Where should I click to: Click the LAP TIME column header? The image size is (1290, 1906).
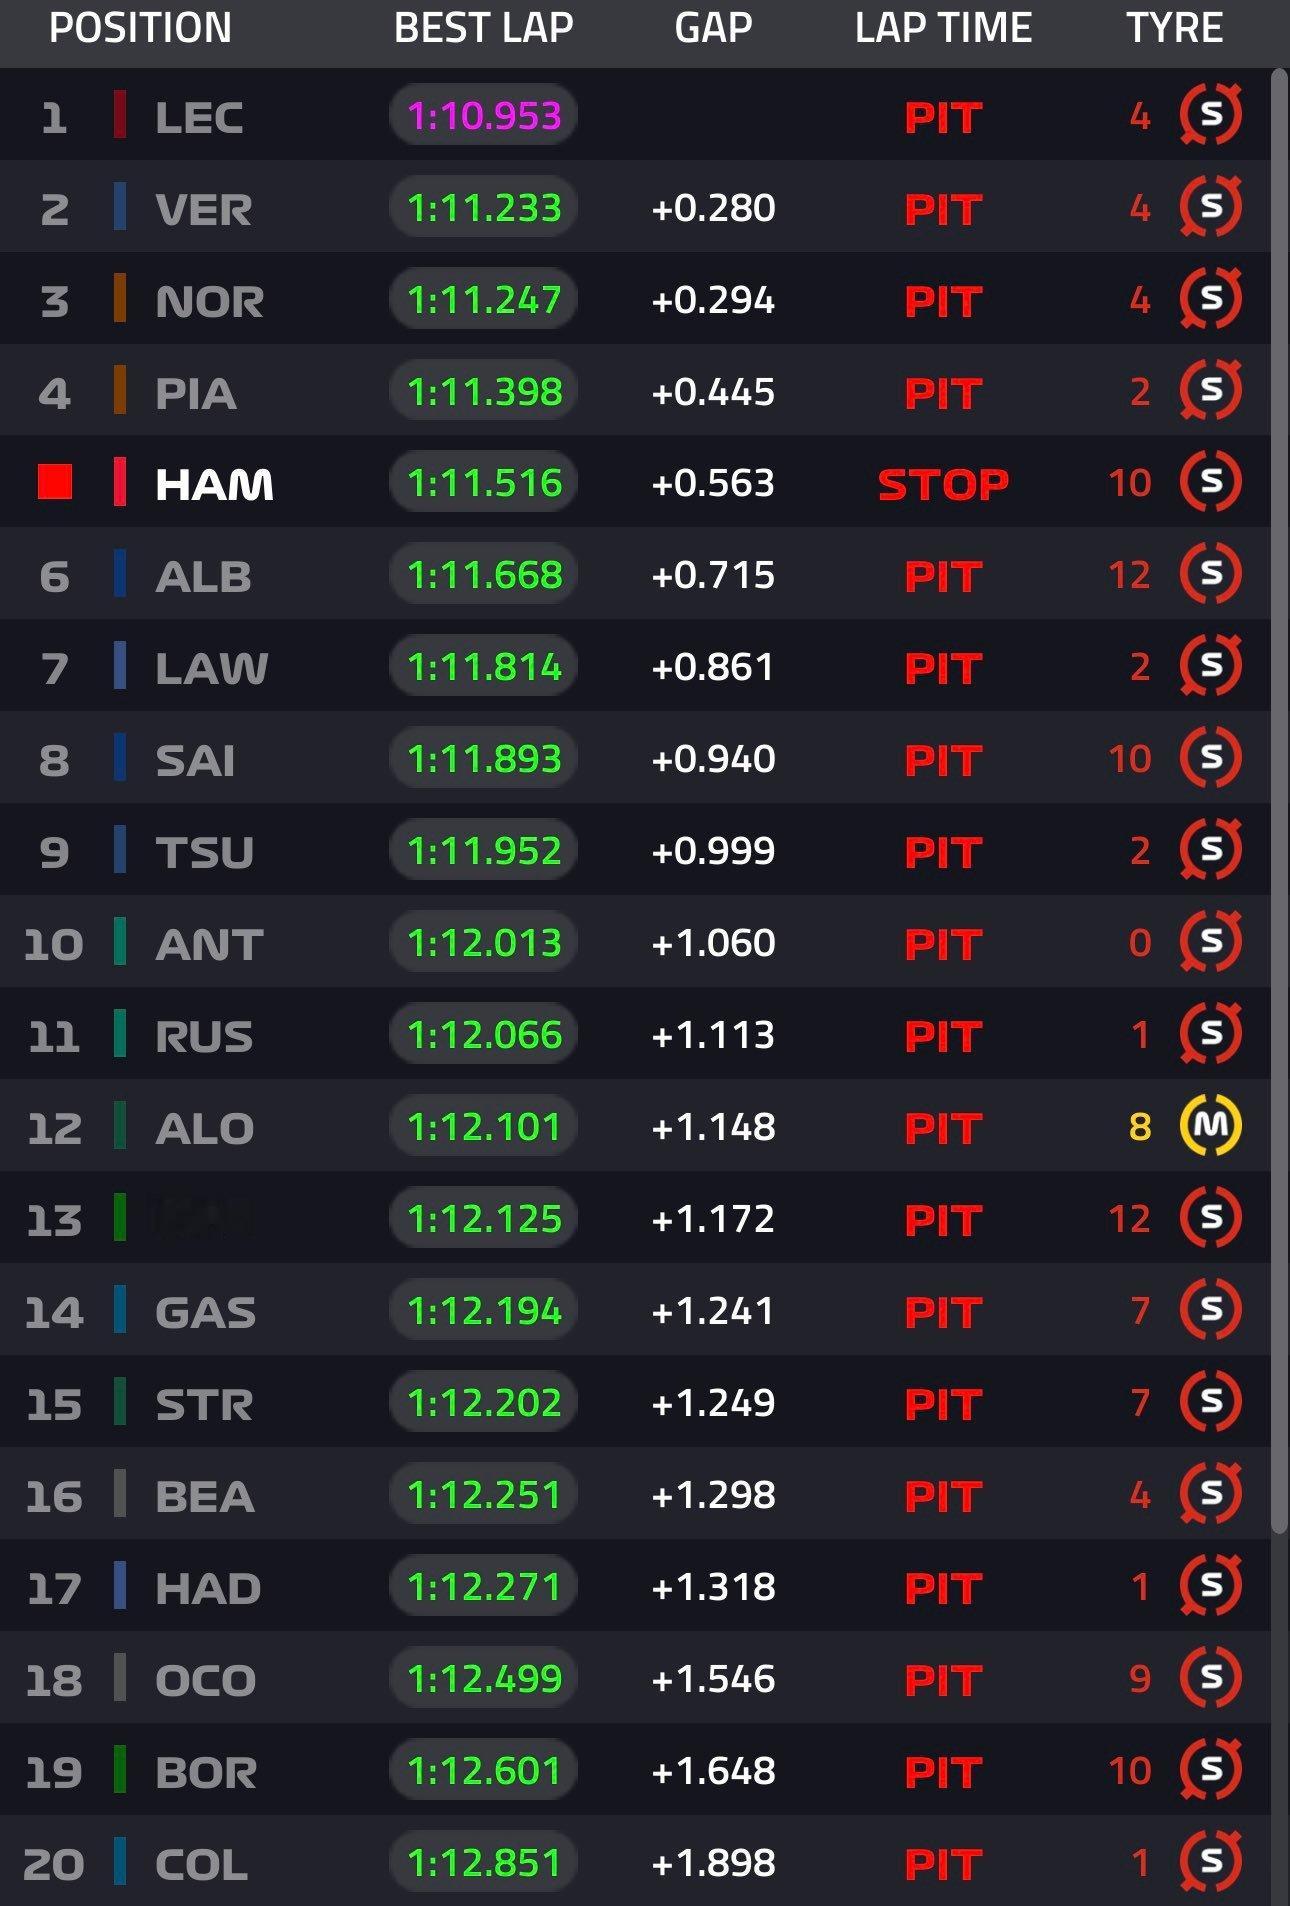[943, 28]
